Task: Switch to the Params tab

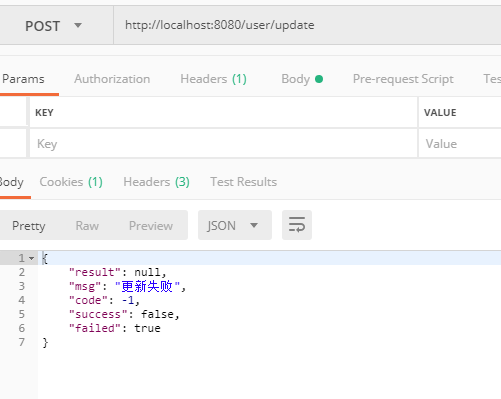Action: [x=23, y=79]
